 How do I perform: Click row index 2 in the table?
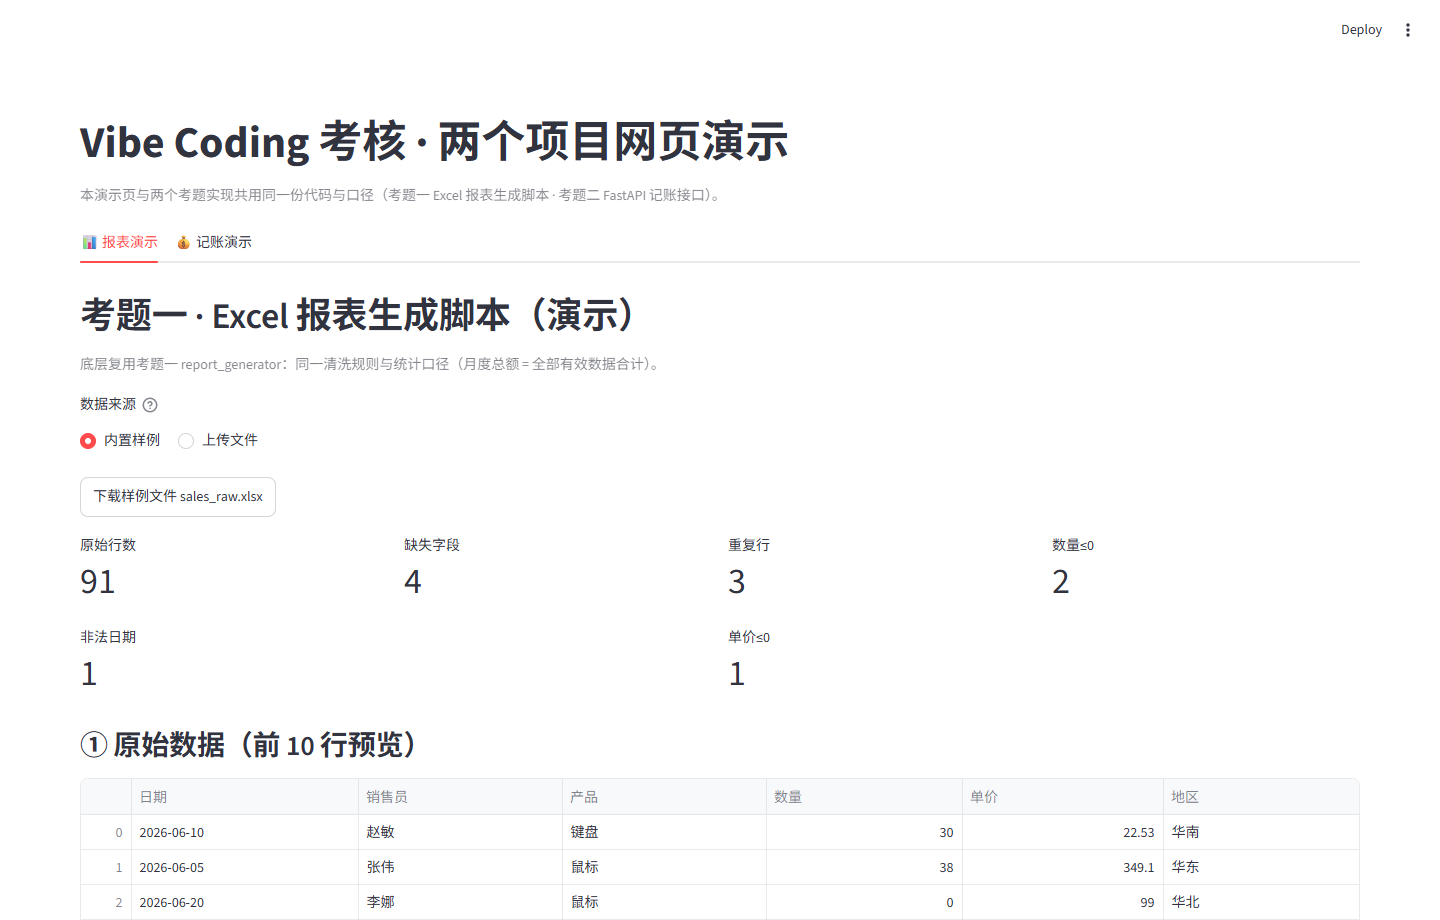pyautogui.click(x=106, y=902)
